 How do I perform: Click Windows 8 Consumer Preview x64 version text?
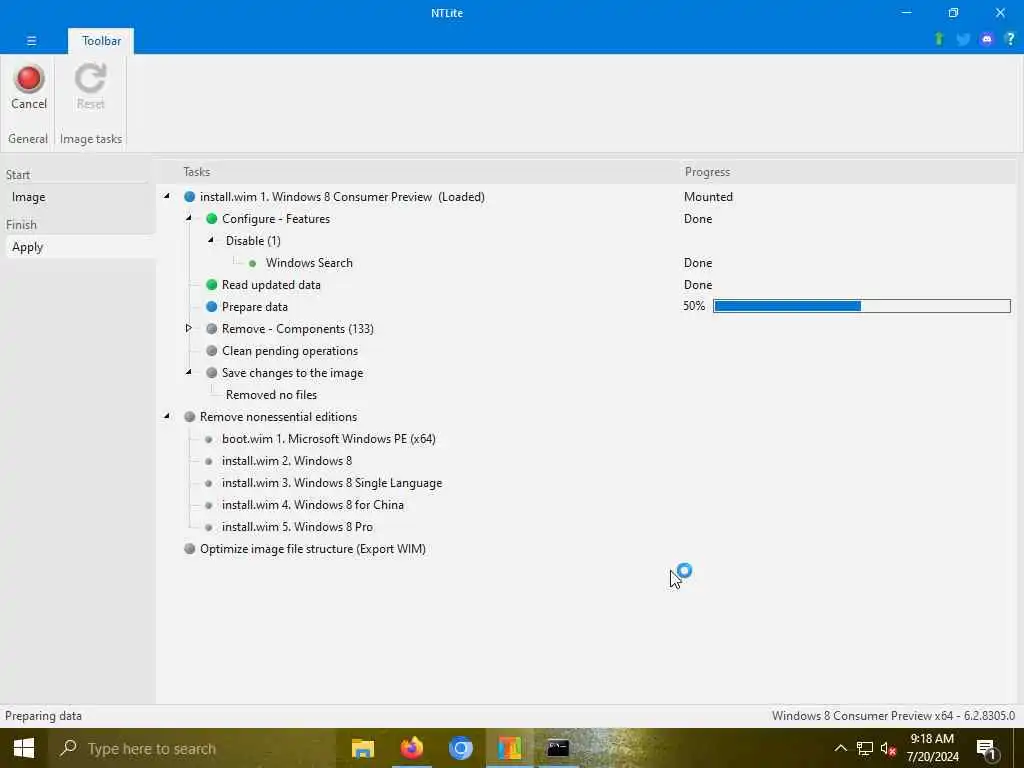pyautogui.click(x=893, y=716)
